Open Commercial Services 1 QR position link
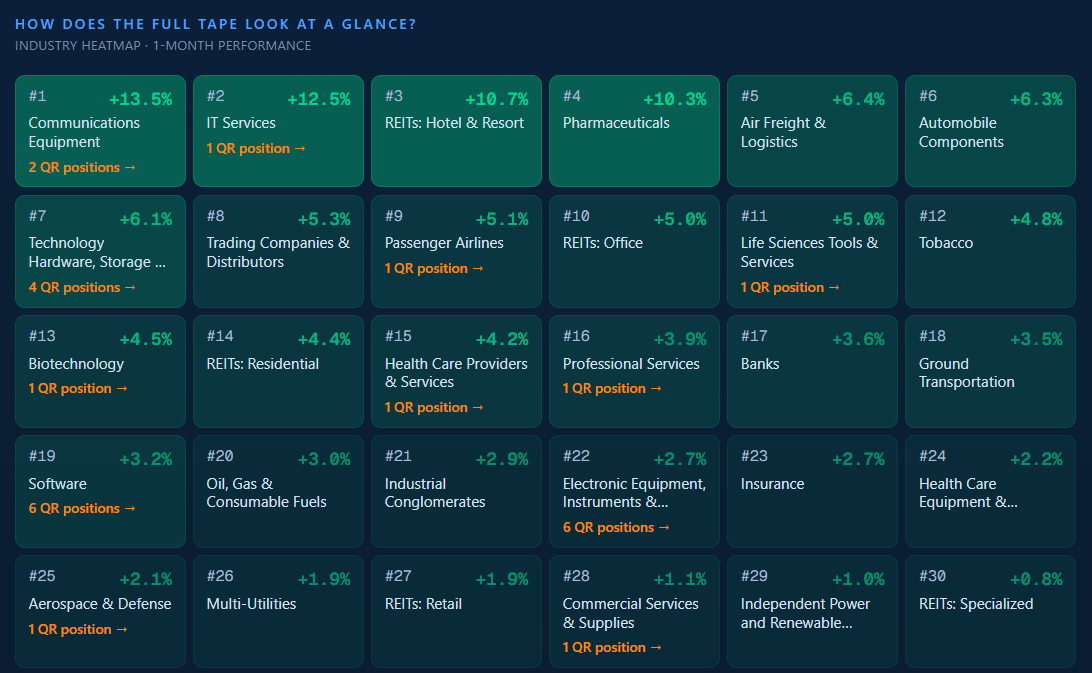 click(612, 647)
